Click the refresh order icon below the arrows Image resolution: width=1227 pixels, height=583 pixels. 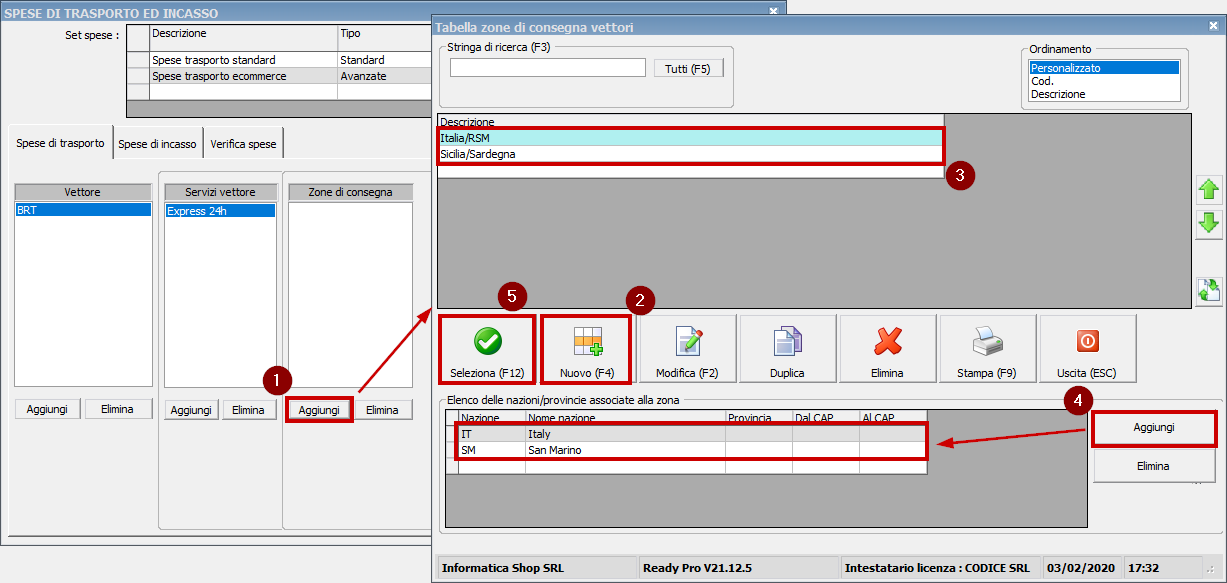1209,290
